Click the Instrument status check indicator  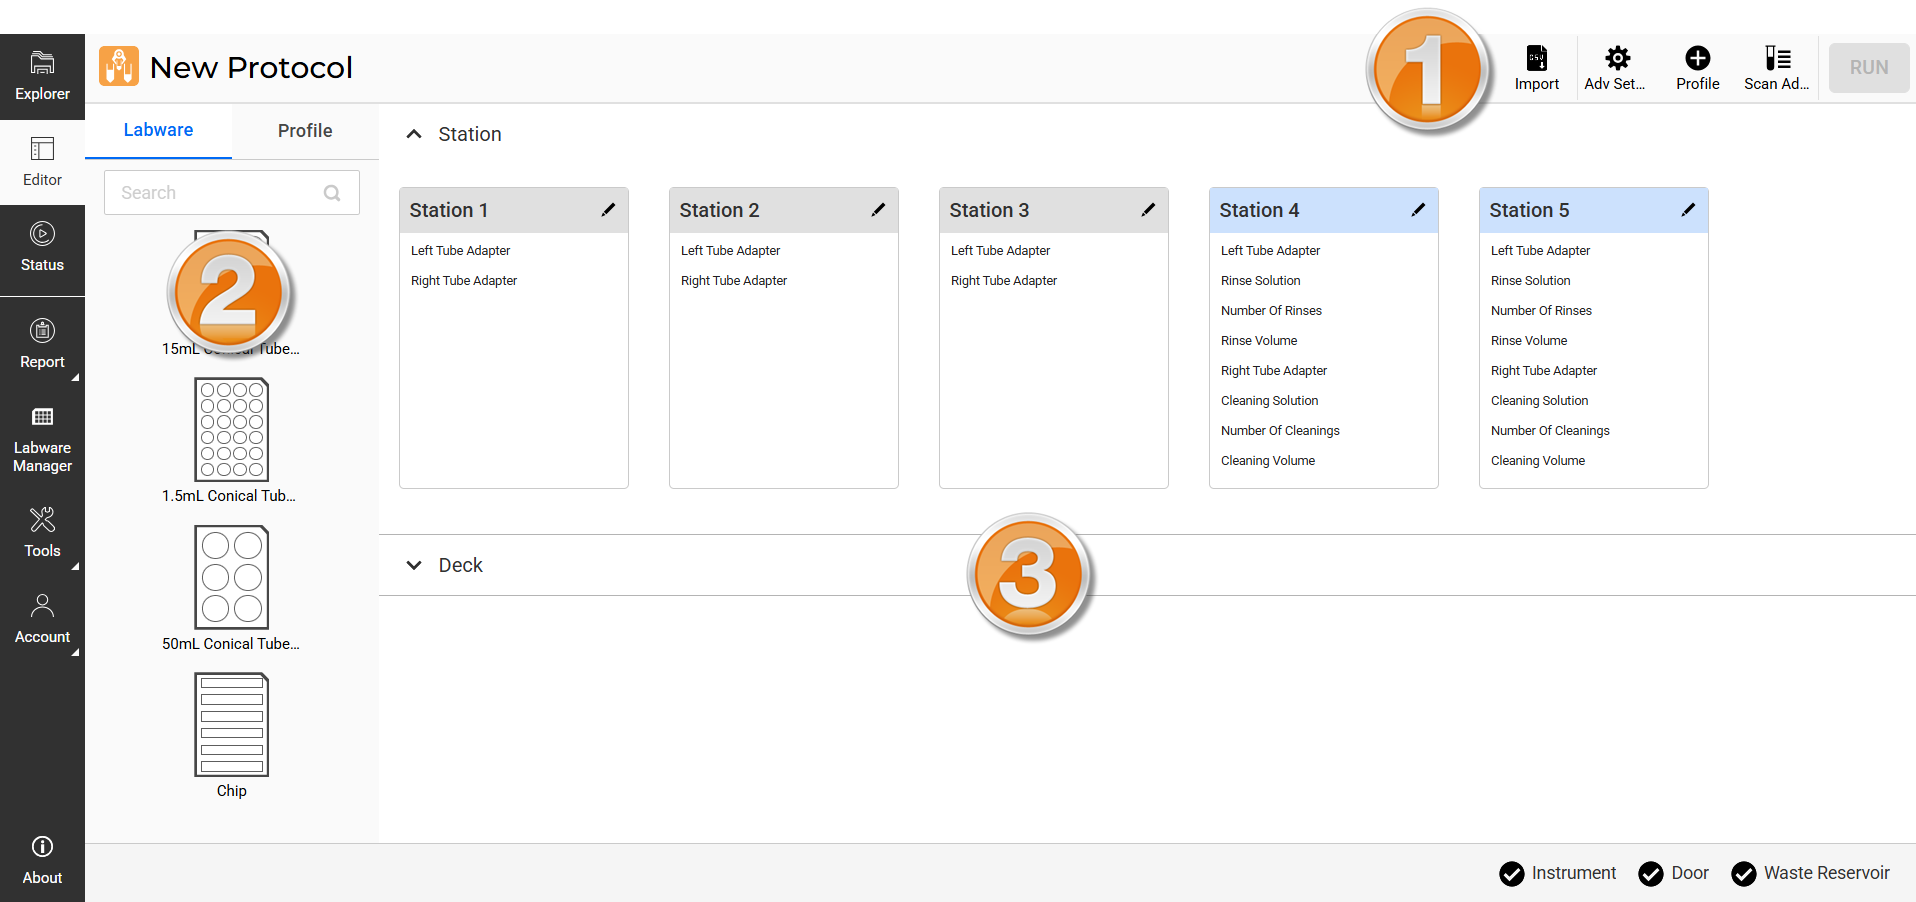(1511, 873)
